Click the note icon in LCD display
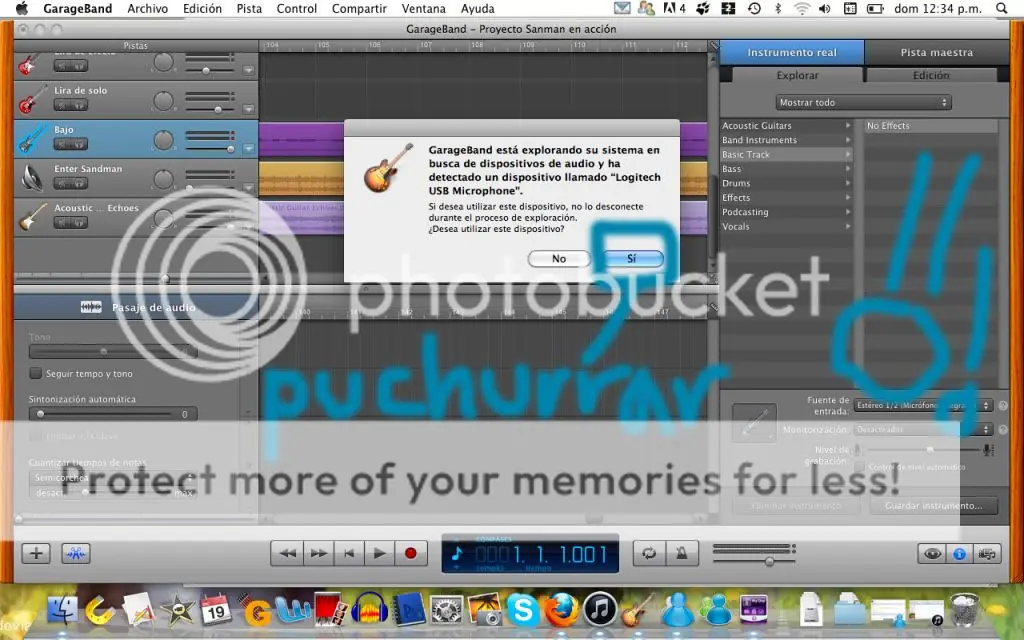The image size is (1024, 640). (457, 554)
